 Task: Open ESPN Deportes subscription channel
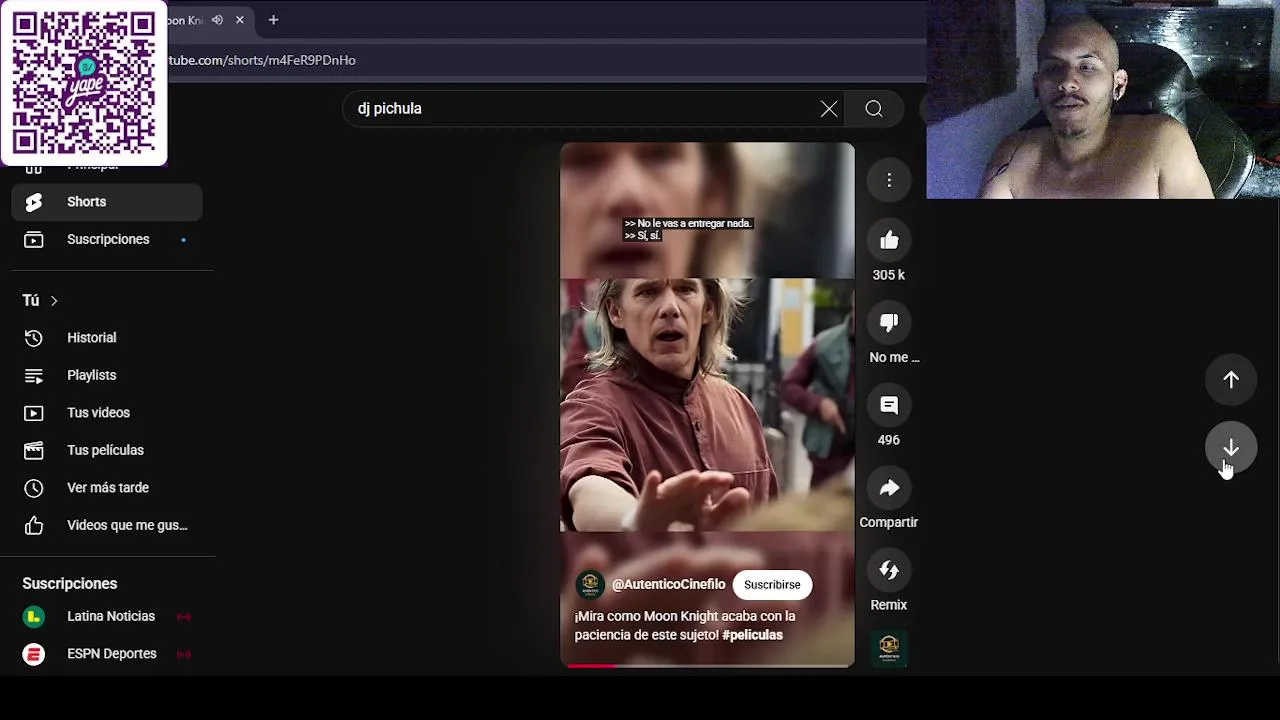coord(107,654)
